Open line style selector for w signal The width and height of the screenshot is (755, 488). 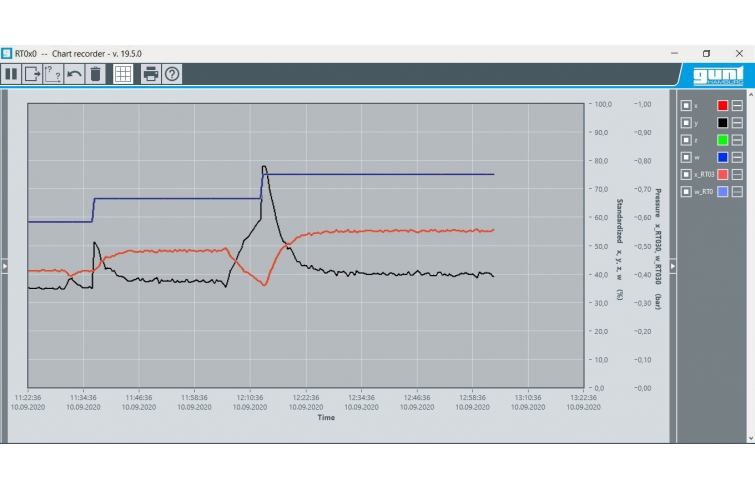point(737,157)
